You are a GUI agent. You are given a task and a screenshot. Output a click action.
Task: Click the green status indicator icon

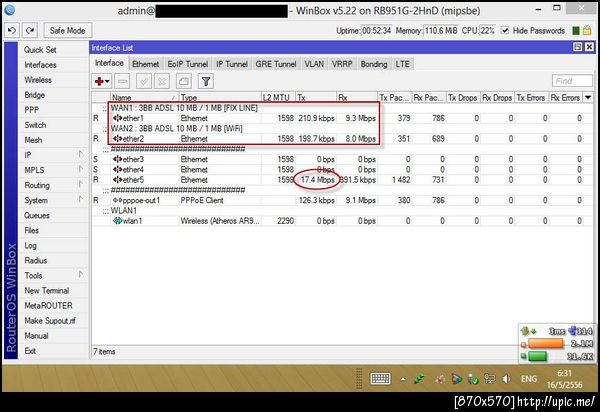[576, 31]
